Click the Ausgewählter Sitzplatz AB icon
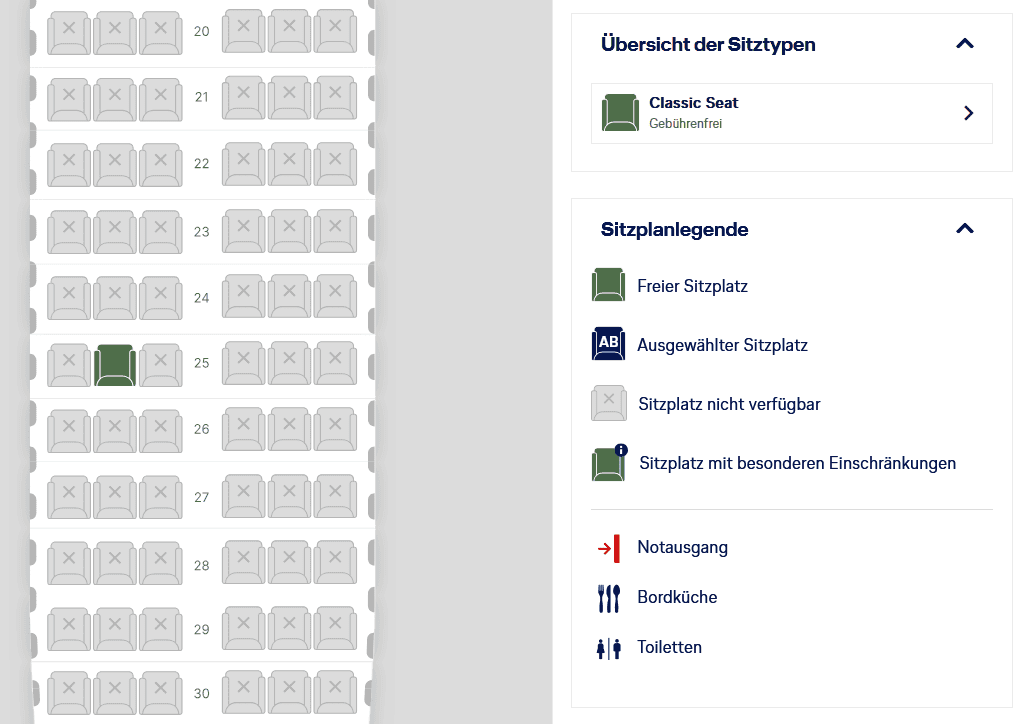The width and height of the screenshot is (1023, 724). [608, 345]
